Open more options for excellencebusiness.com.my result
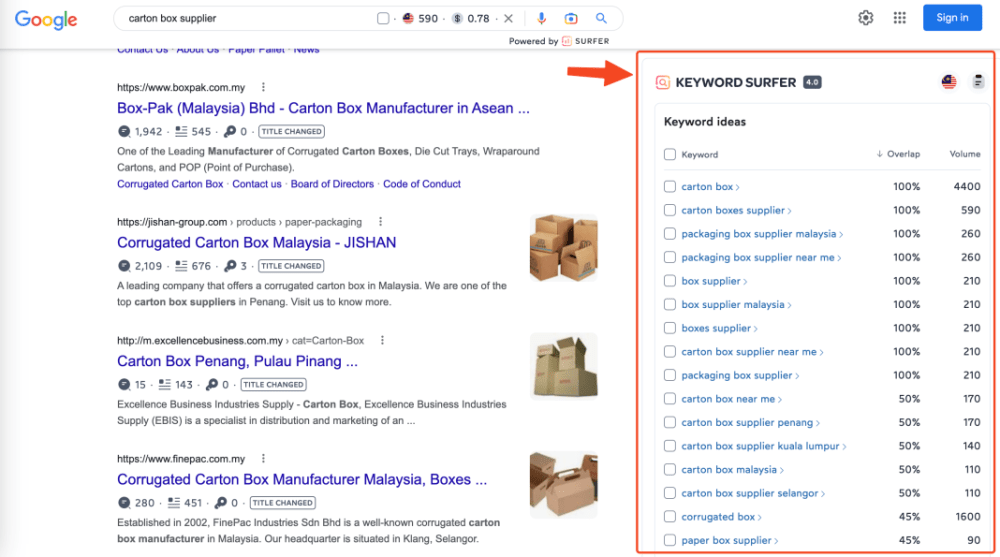The height and width of the screenshot is (557, 1000). coord(382,340)
